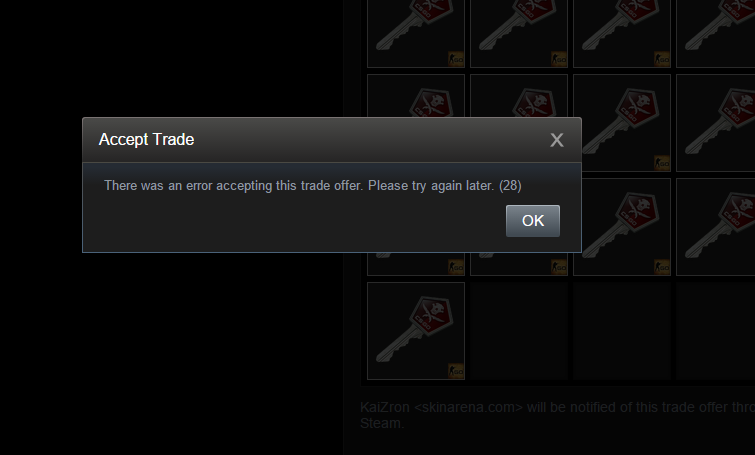Click the CS:GO badge on the third row's third key
Viewport: 755px width, 455px height.
coord(662,267)
